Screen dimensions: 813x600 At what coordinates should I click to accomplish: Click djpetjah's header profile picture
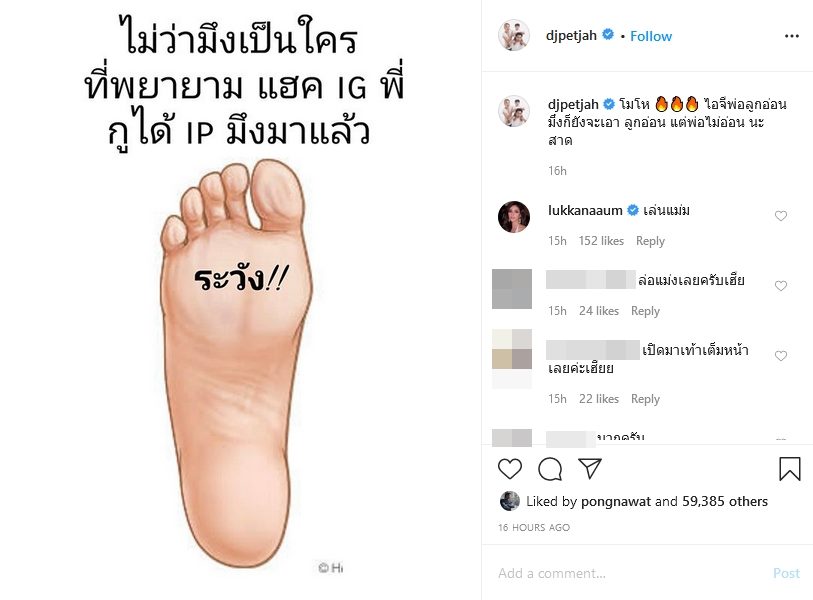click(x=514, y=35)
